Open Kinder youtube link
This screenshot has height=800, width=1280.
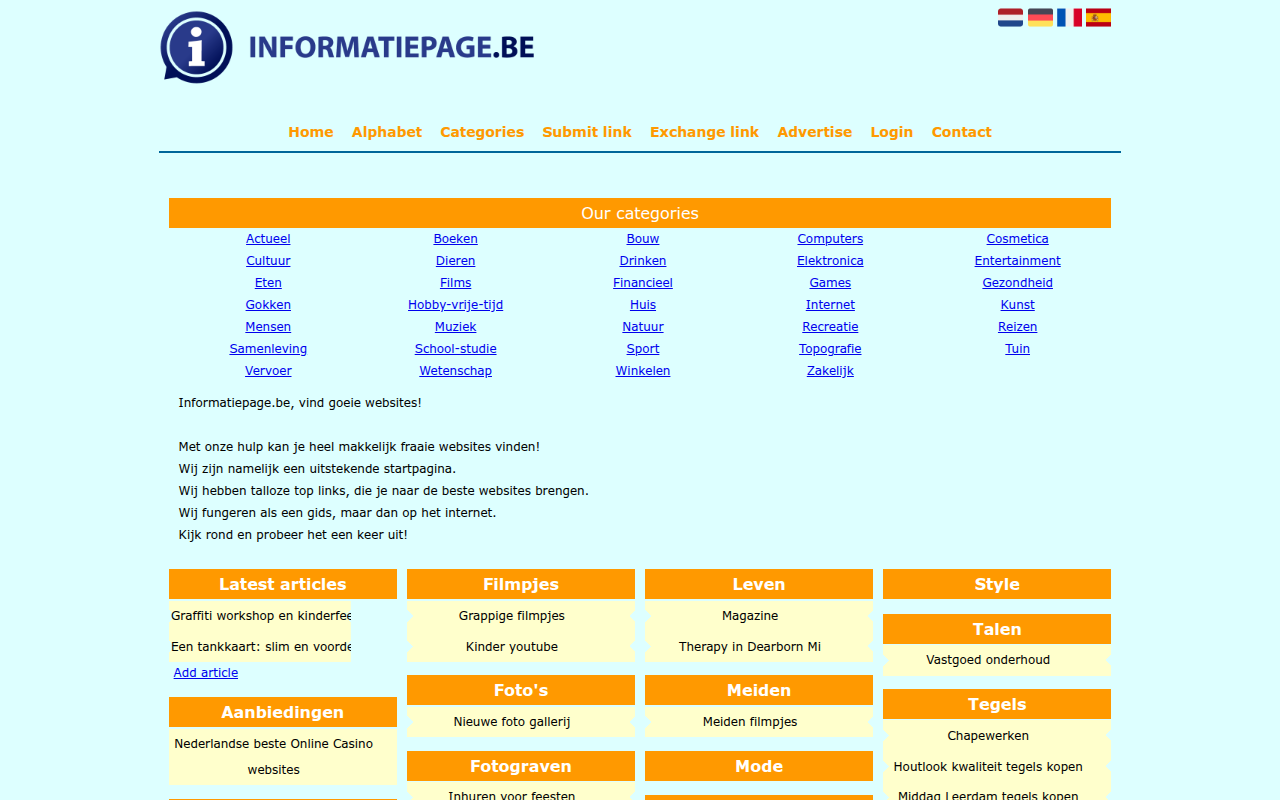[x=512, y=647]
